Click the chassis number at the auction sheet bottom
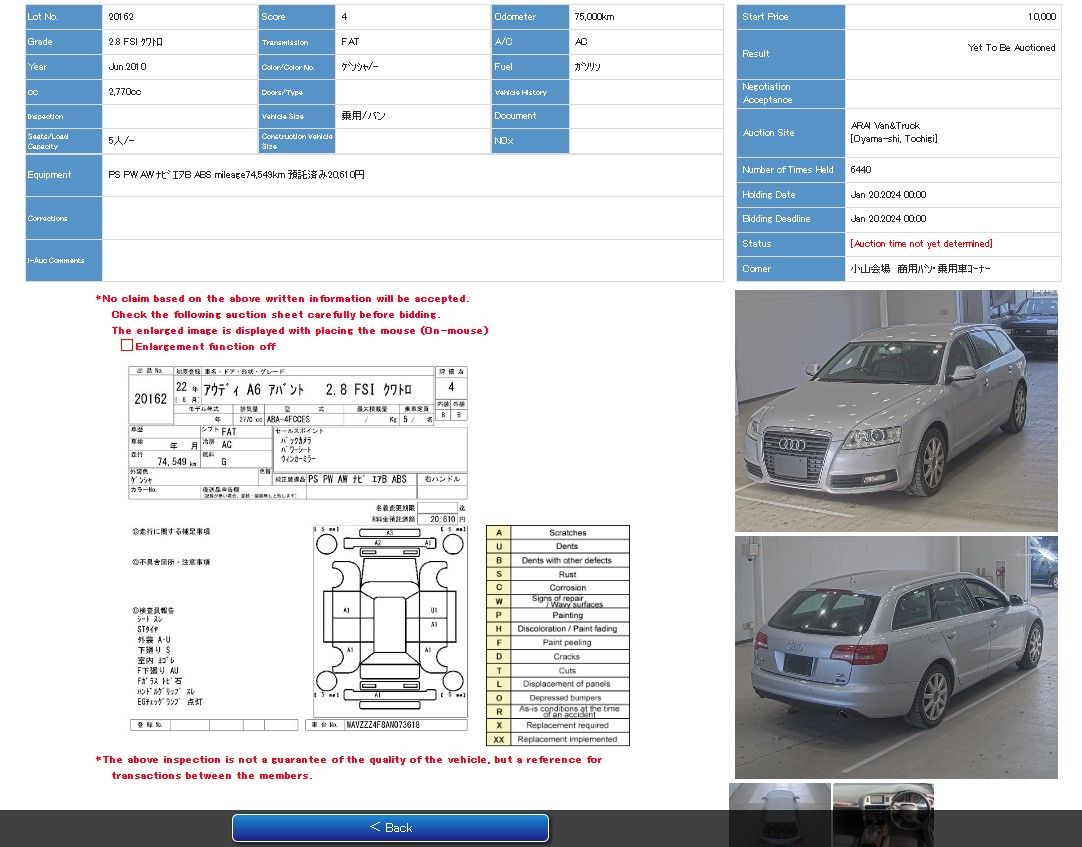This screenshot has height=847, width=1082. (x=382, y=725)
